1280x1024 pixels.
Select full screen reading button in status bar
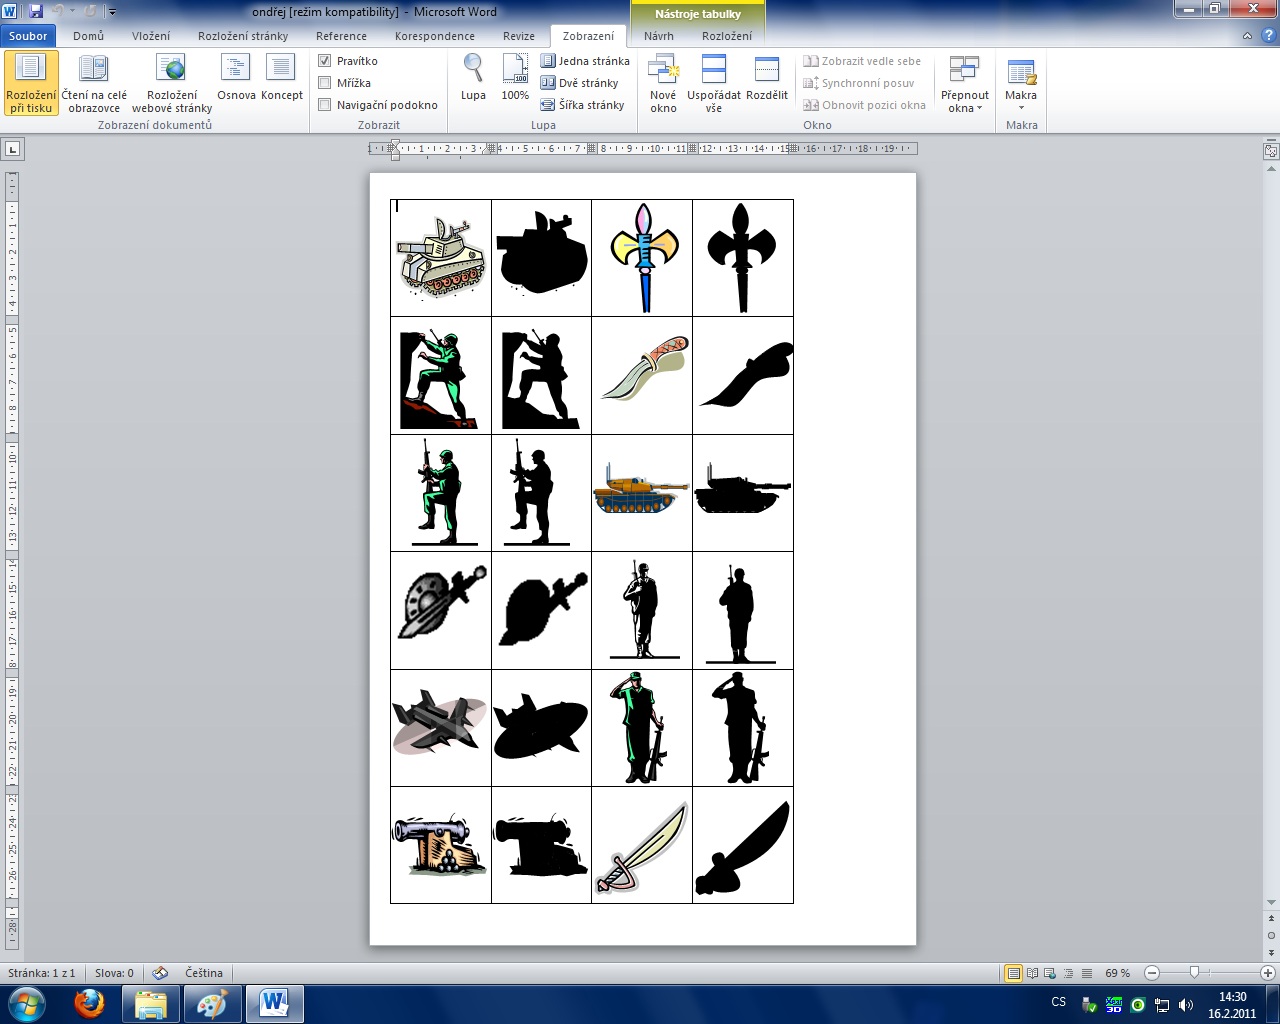pos(1033,973)
